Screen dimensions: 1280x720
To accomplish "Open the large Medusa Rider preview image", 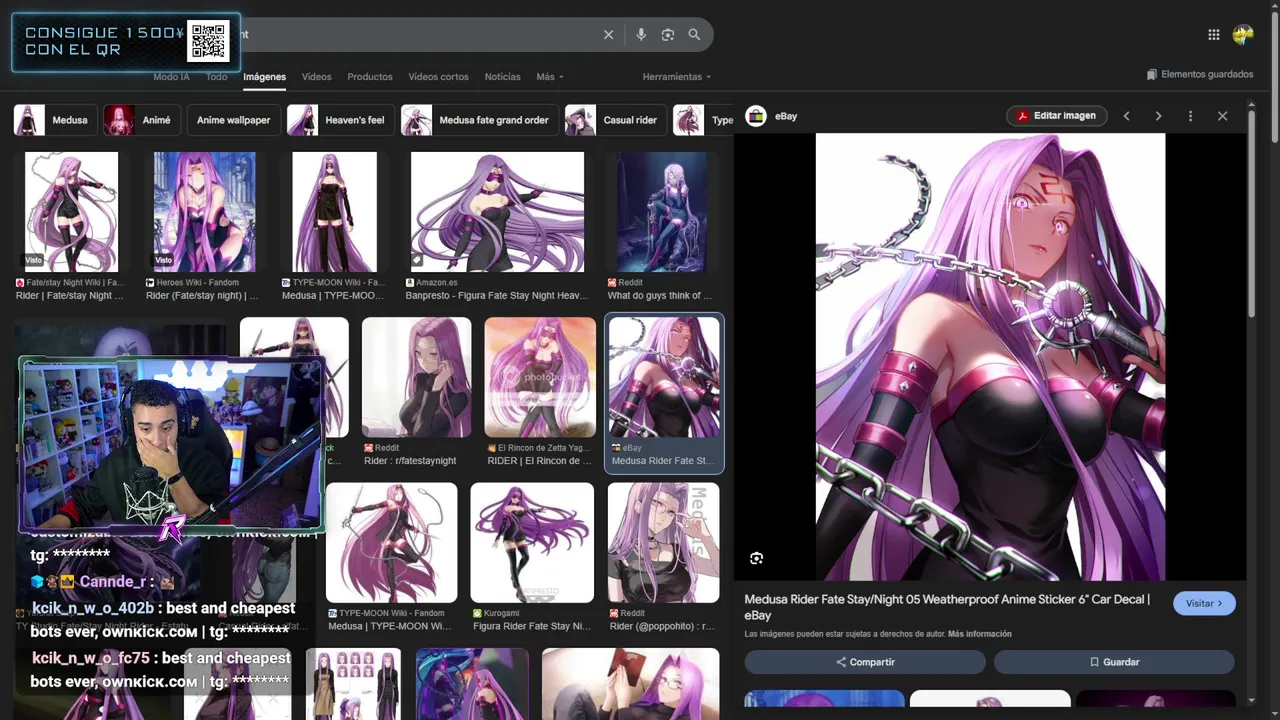I will (x=990, y=357).
